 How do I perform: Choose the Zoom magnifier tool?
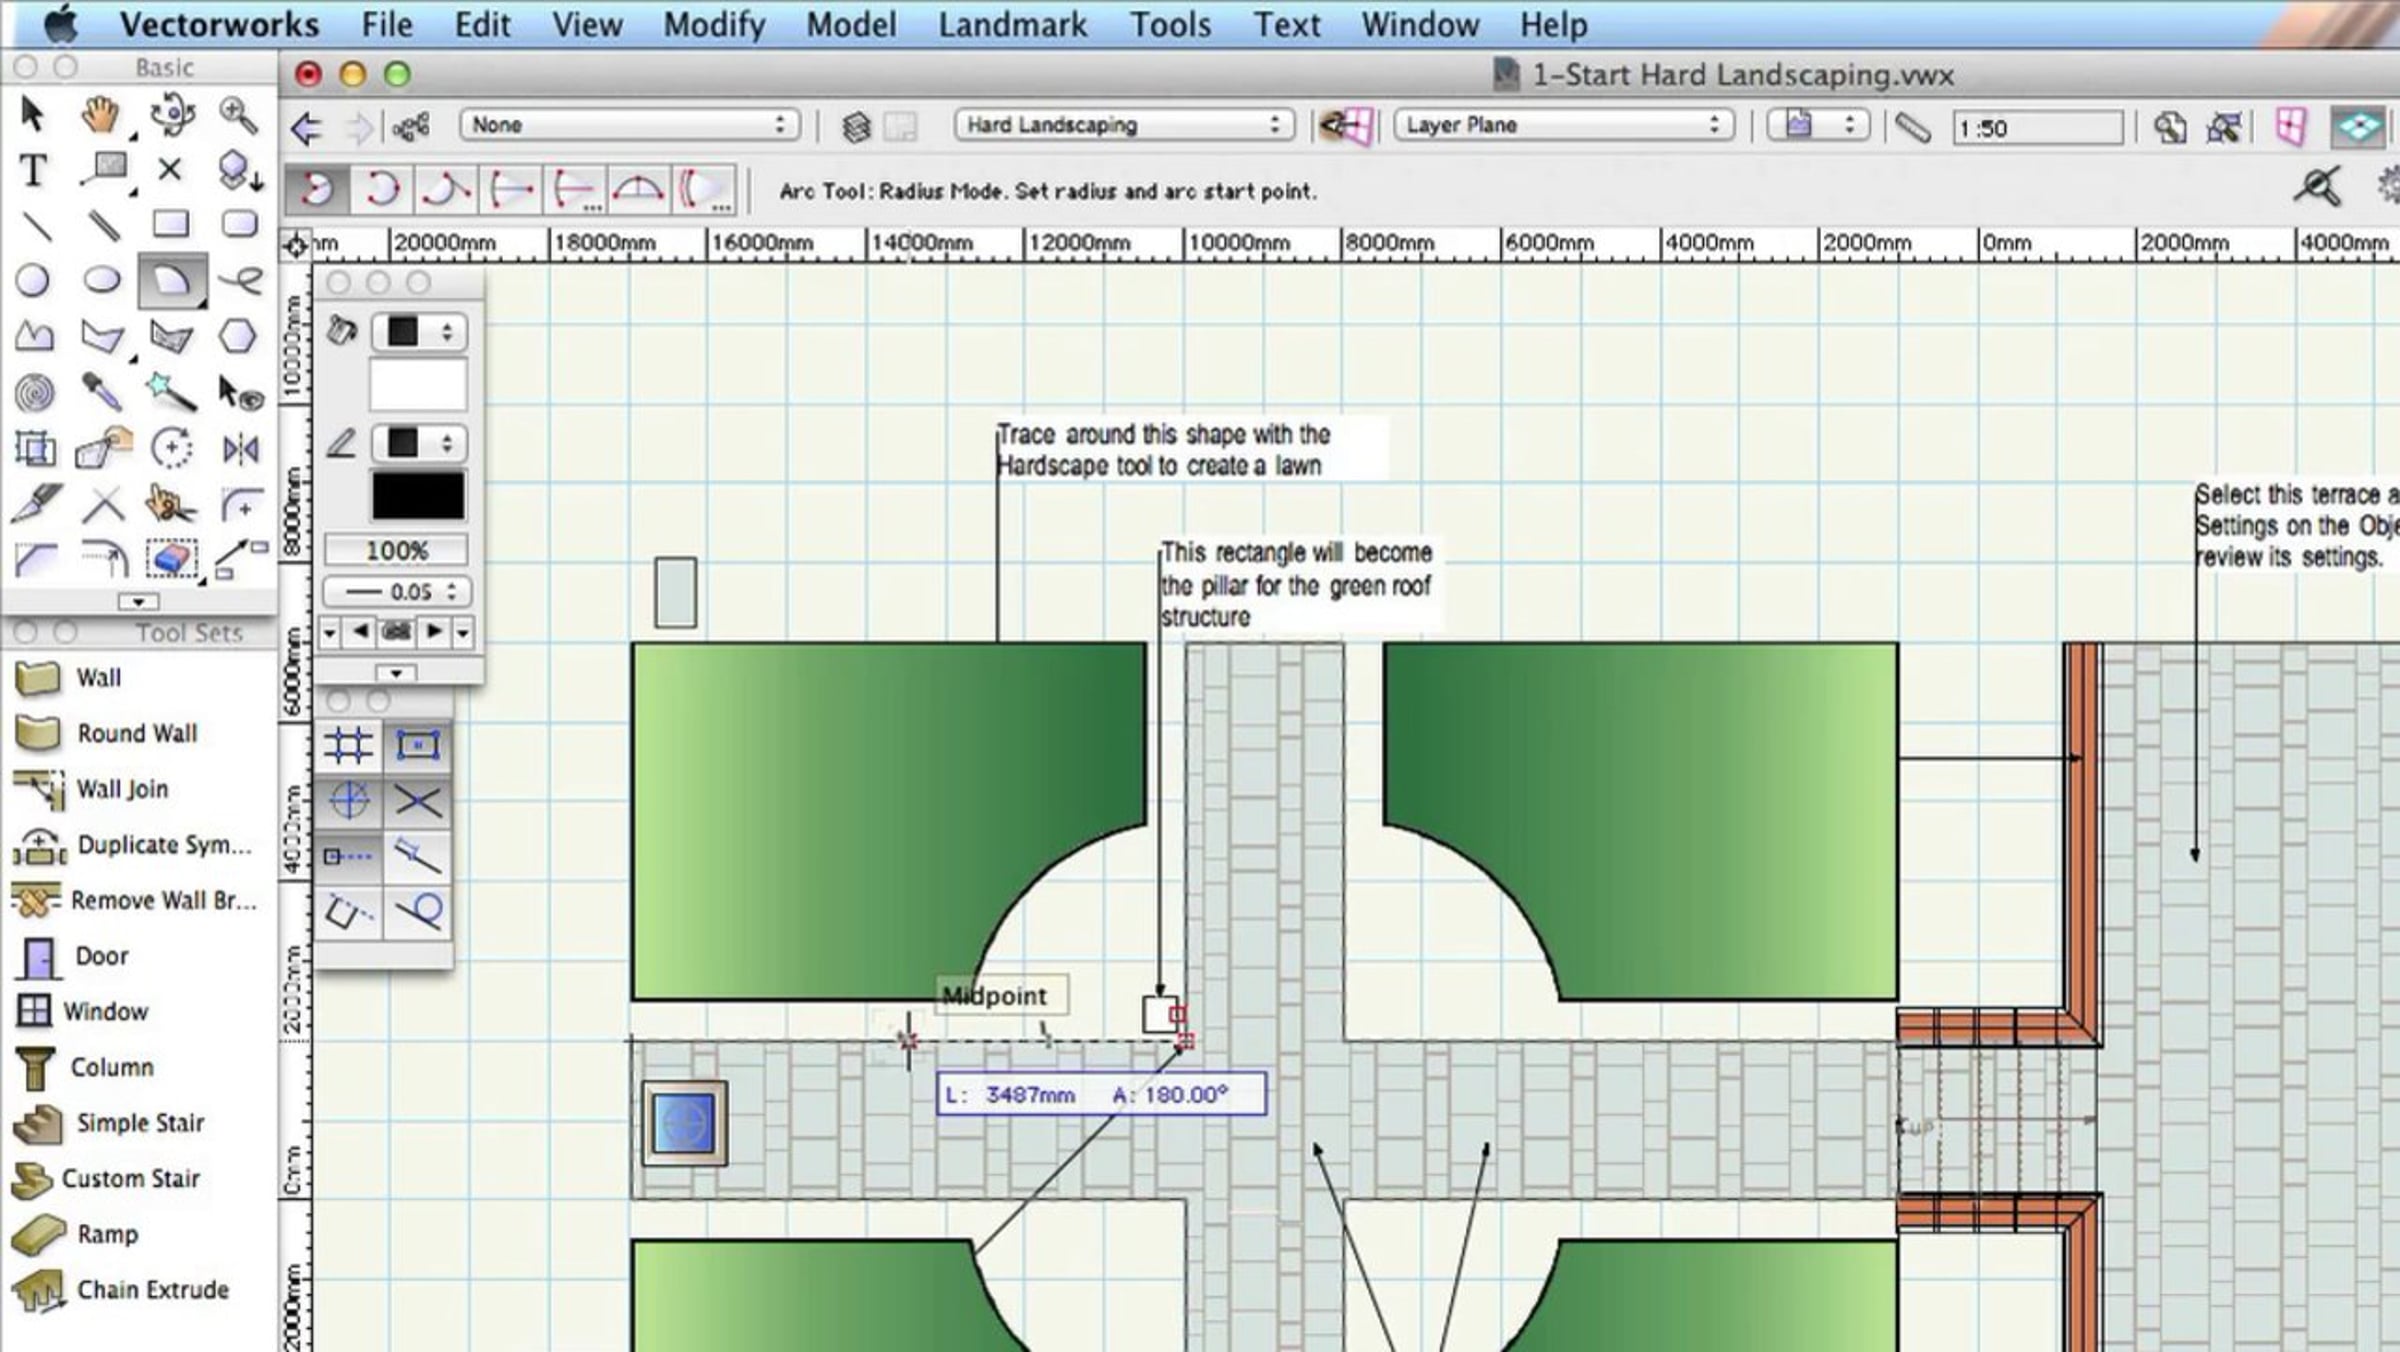(238, 116)
